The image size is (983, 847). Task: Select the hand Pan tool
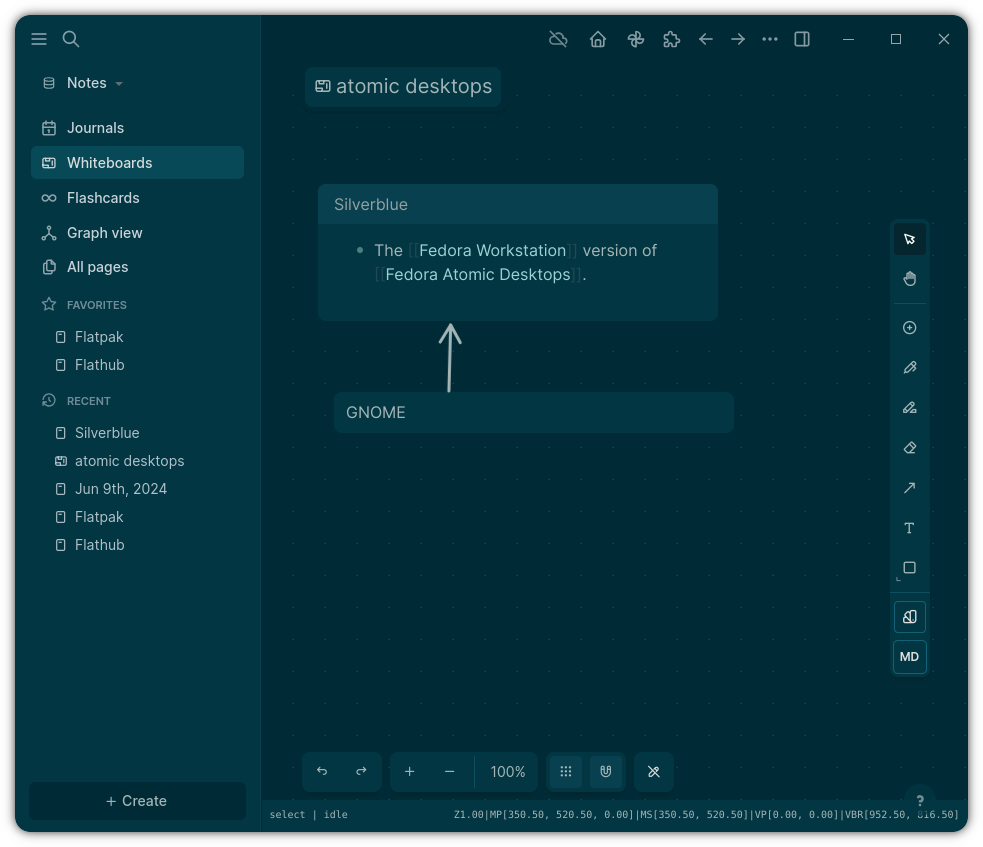909,278
